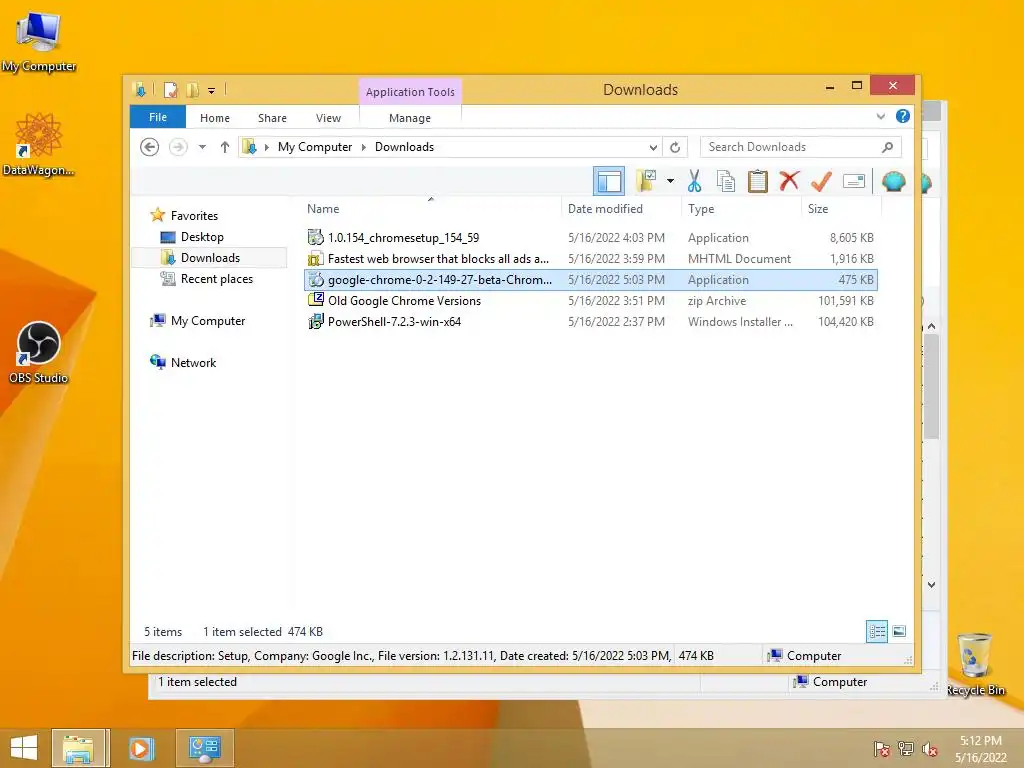Open the folder options dropdown arrow
This screenshot has width=1024, height=768.
[670, 181]
